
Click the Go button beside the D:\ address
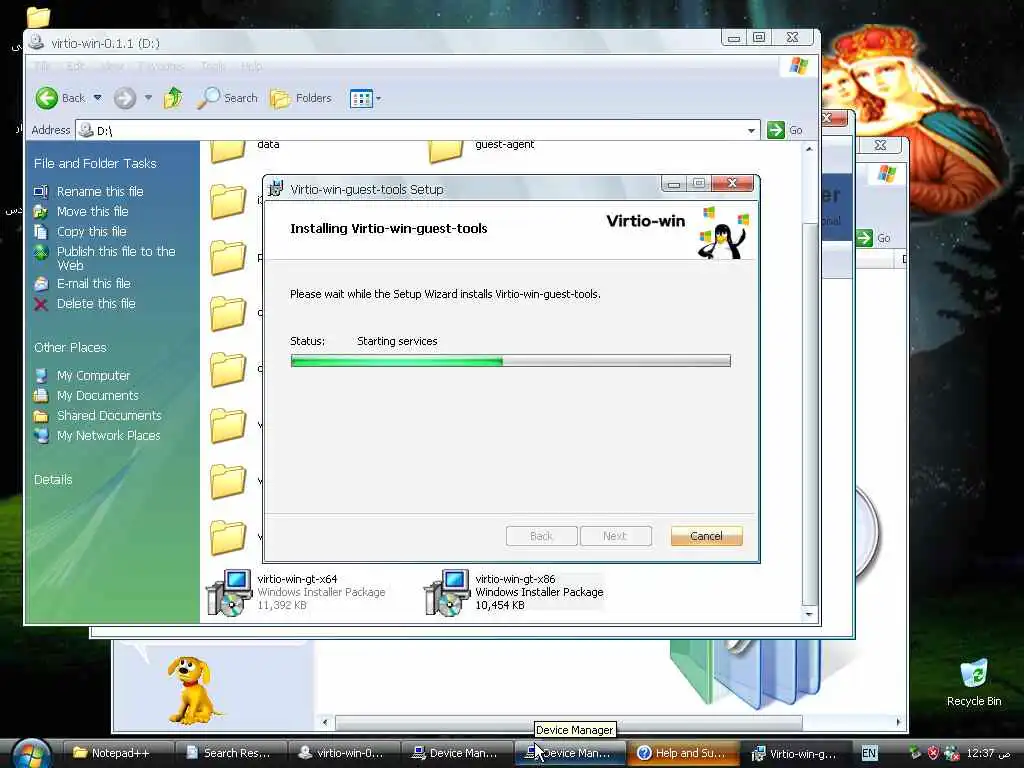786,130
